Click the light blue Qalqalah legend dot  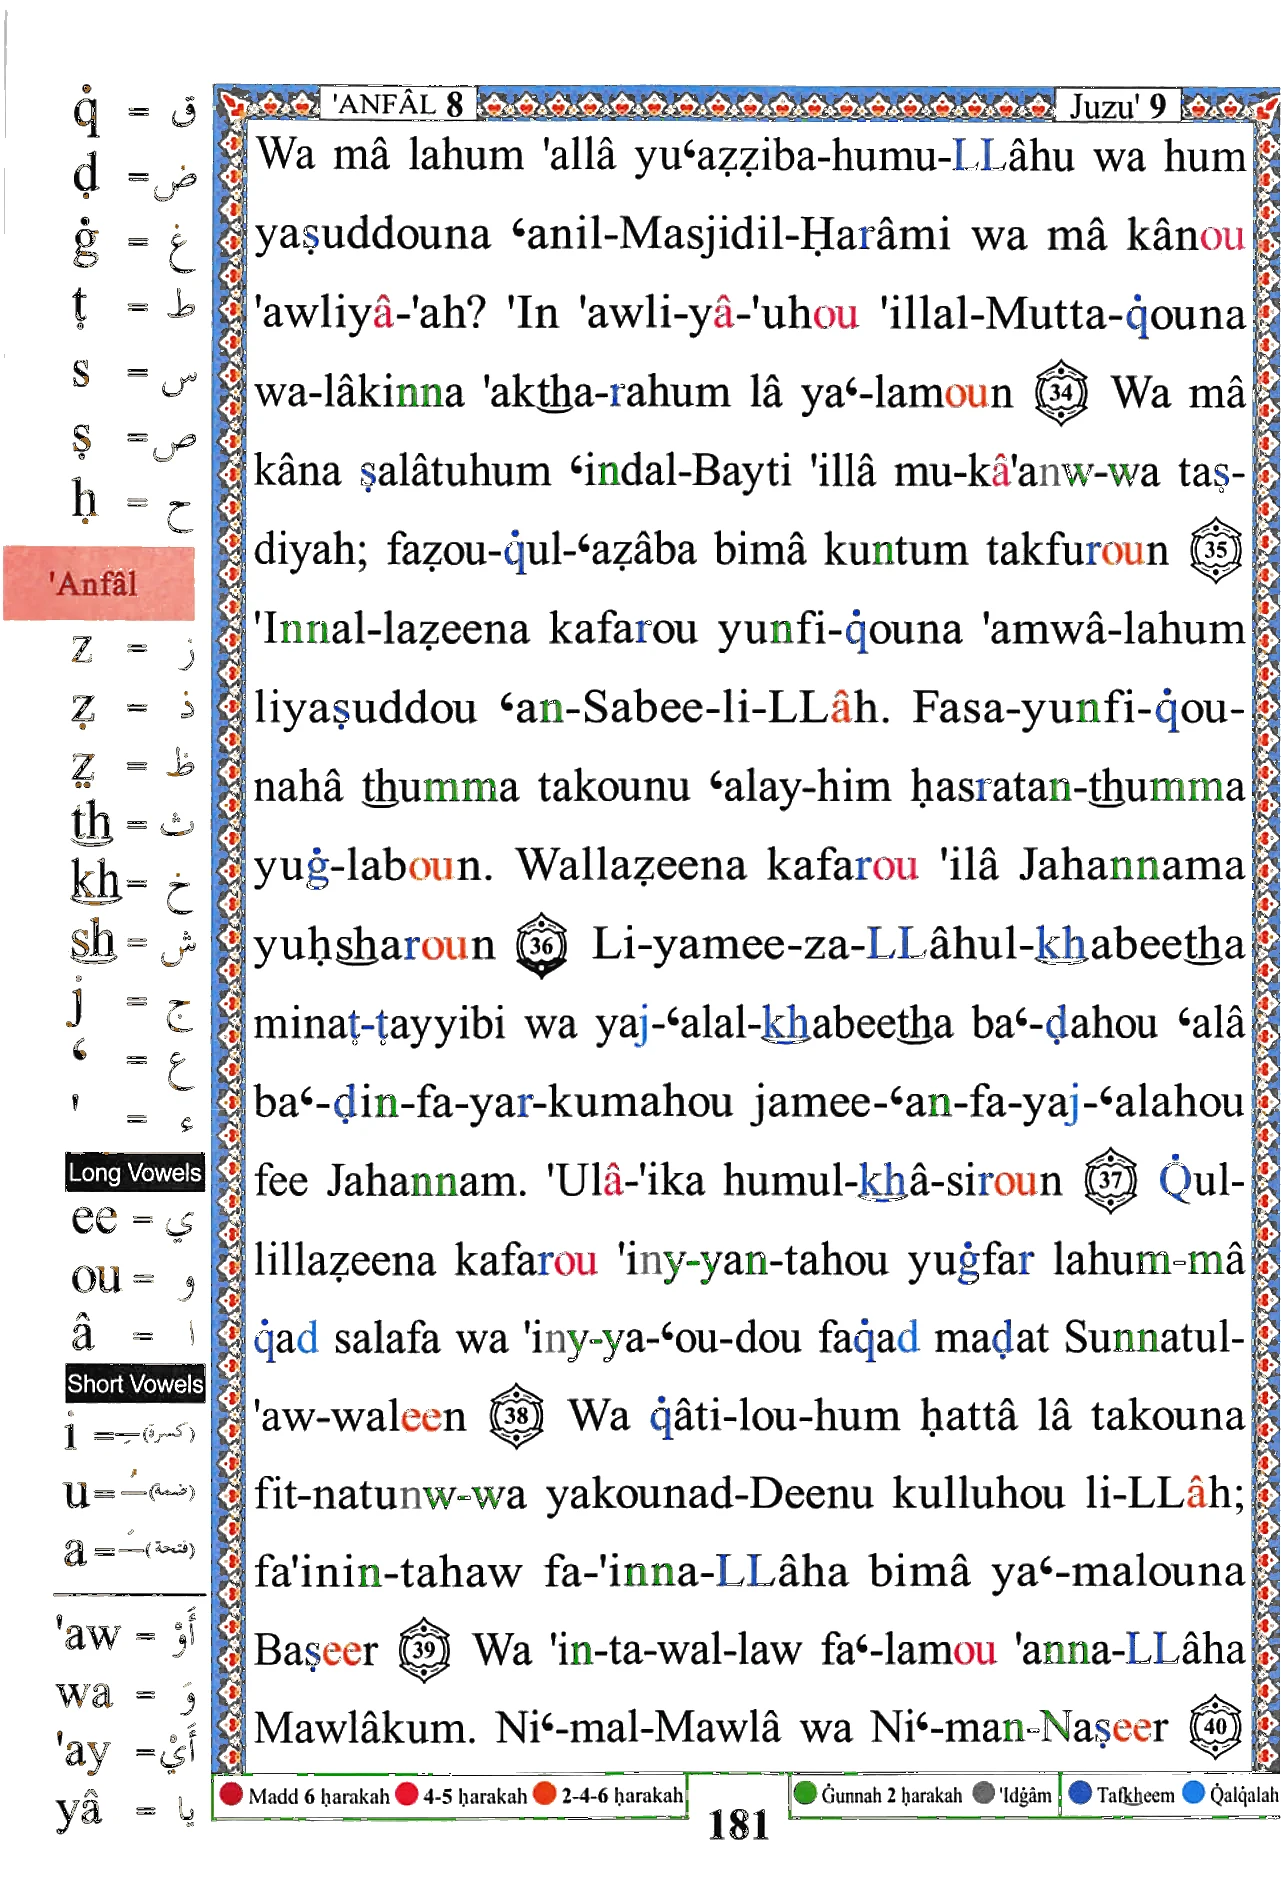click(1194, 1793)
